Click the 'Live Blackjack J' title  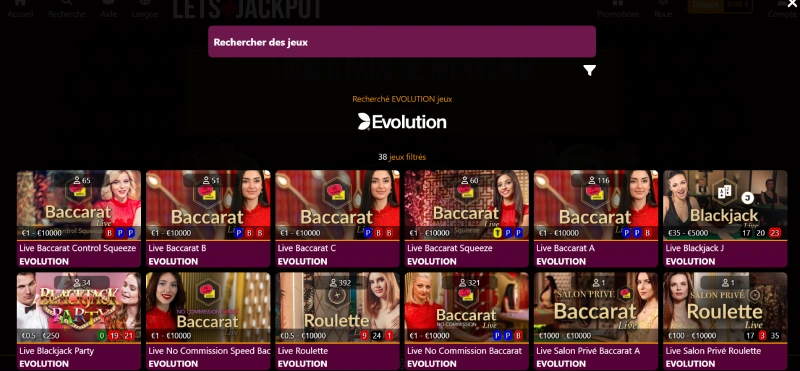(694, 249)
